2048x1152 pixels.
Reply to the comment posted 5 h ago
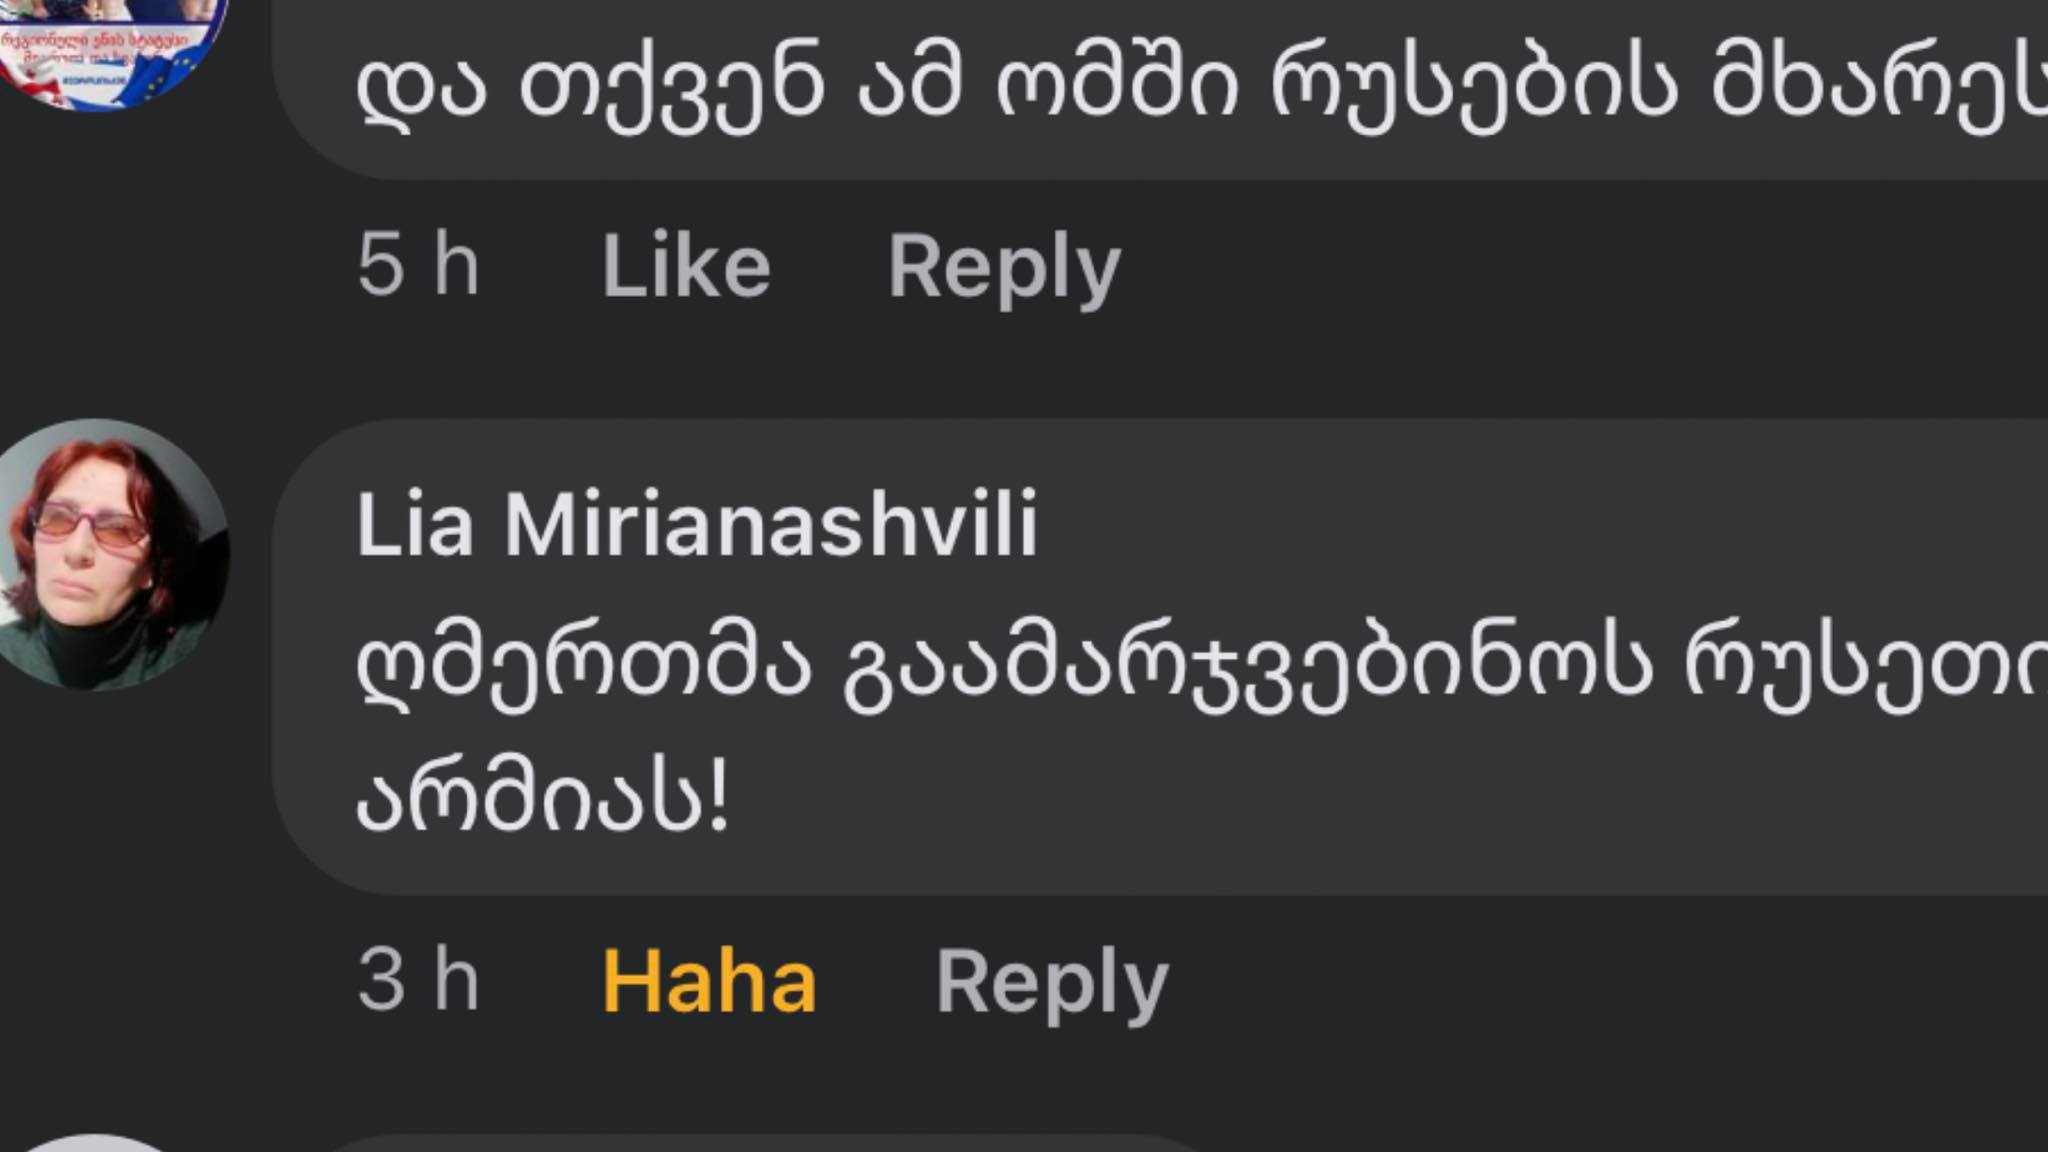1004,266
